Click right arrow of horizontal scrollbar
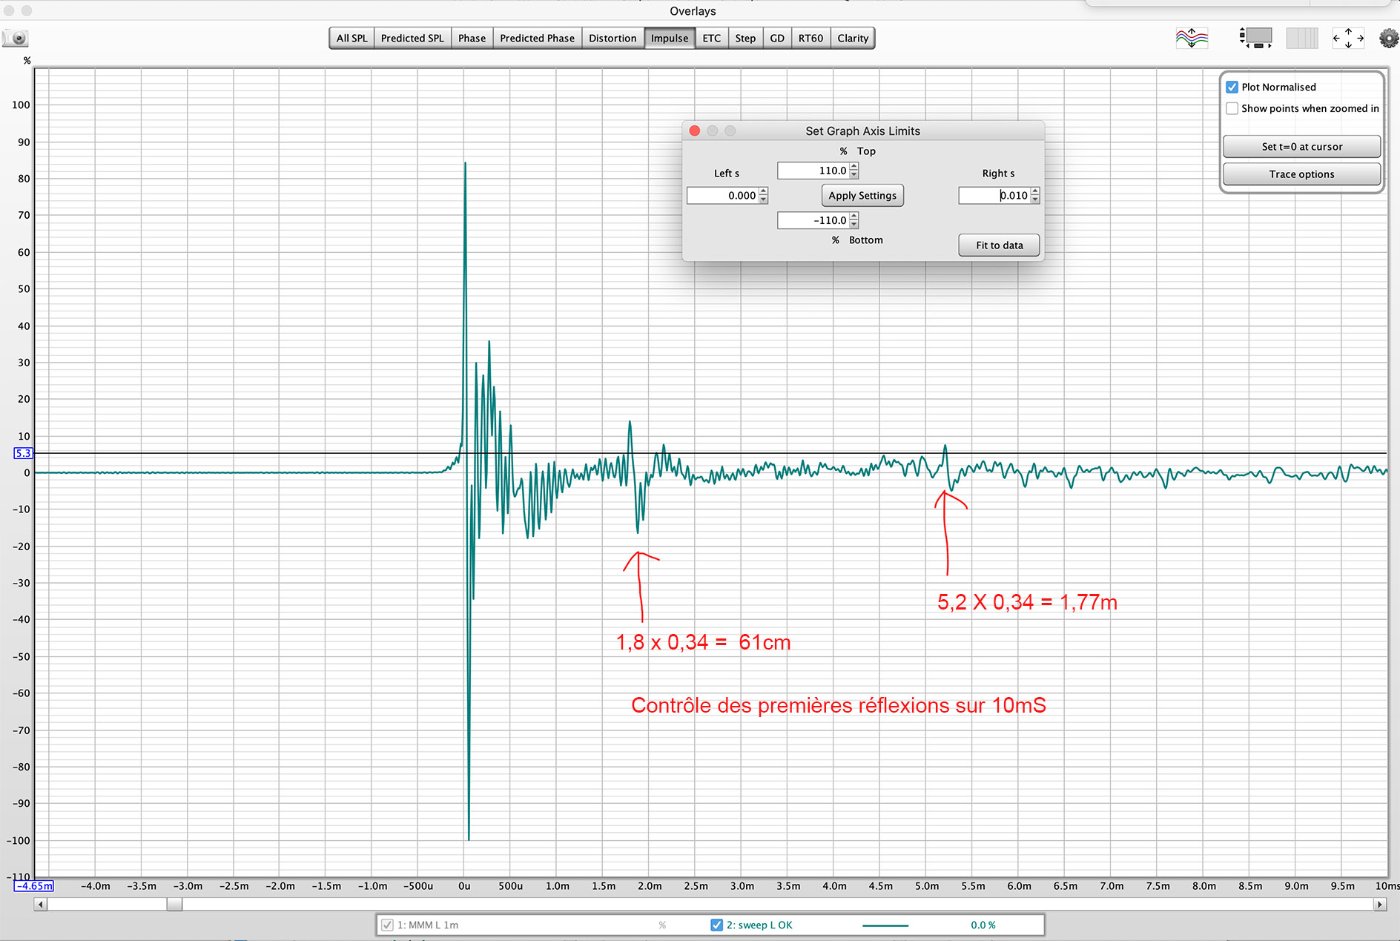The image size is (1400, 941). pyautogui.click(x=1379, y=904)
